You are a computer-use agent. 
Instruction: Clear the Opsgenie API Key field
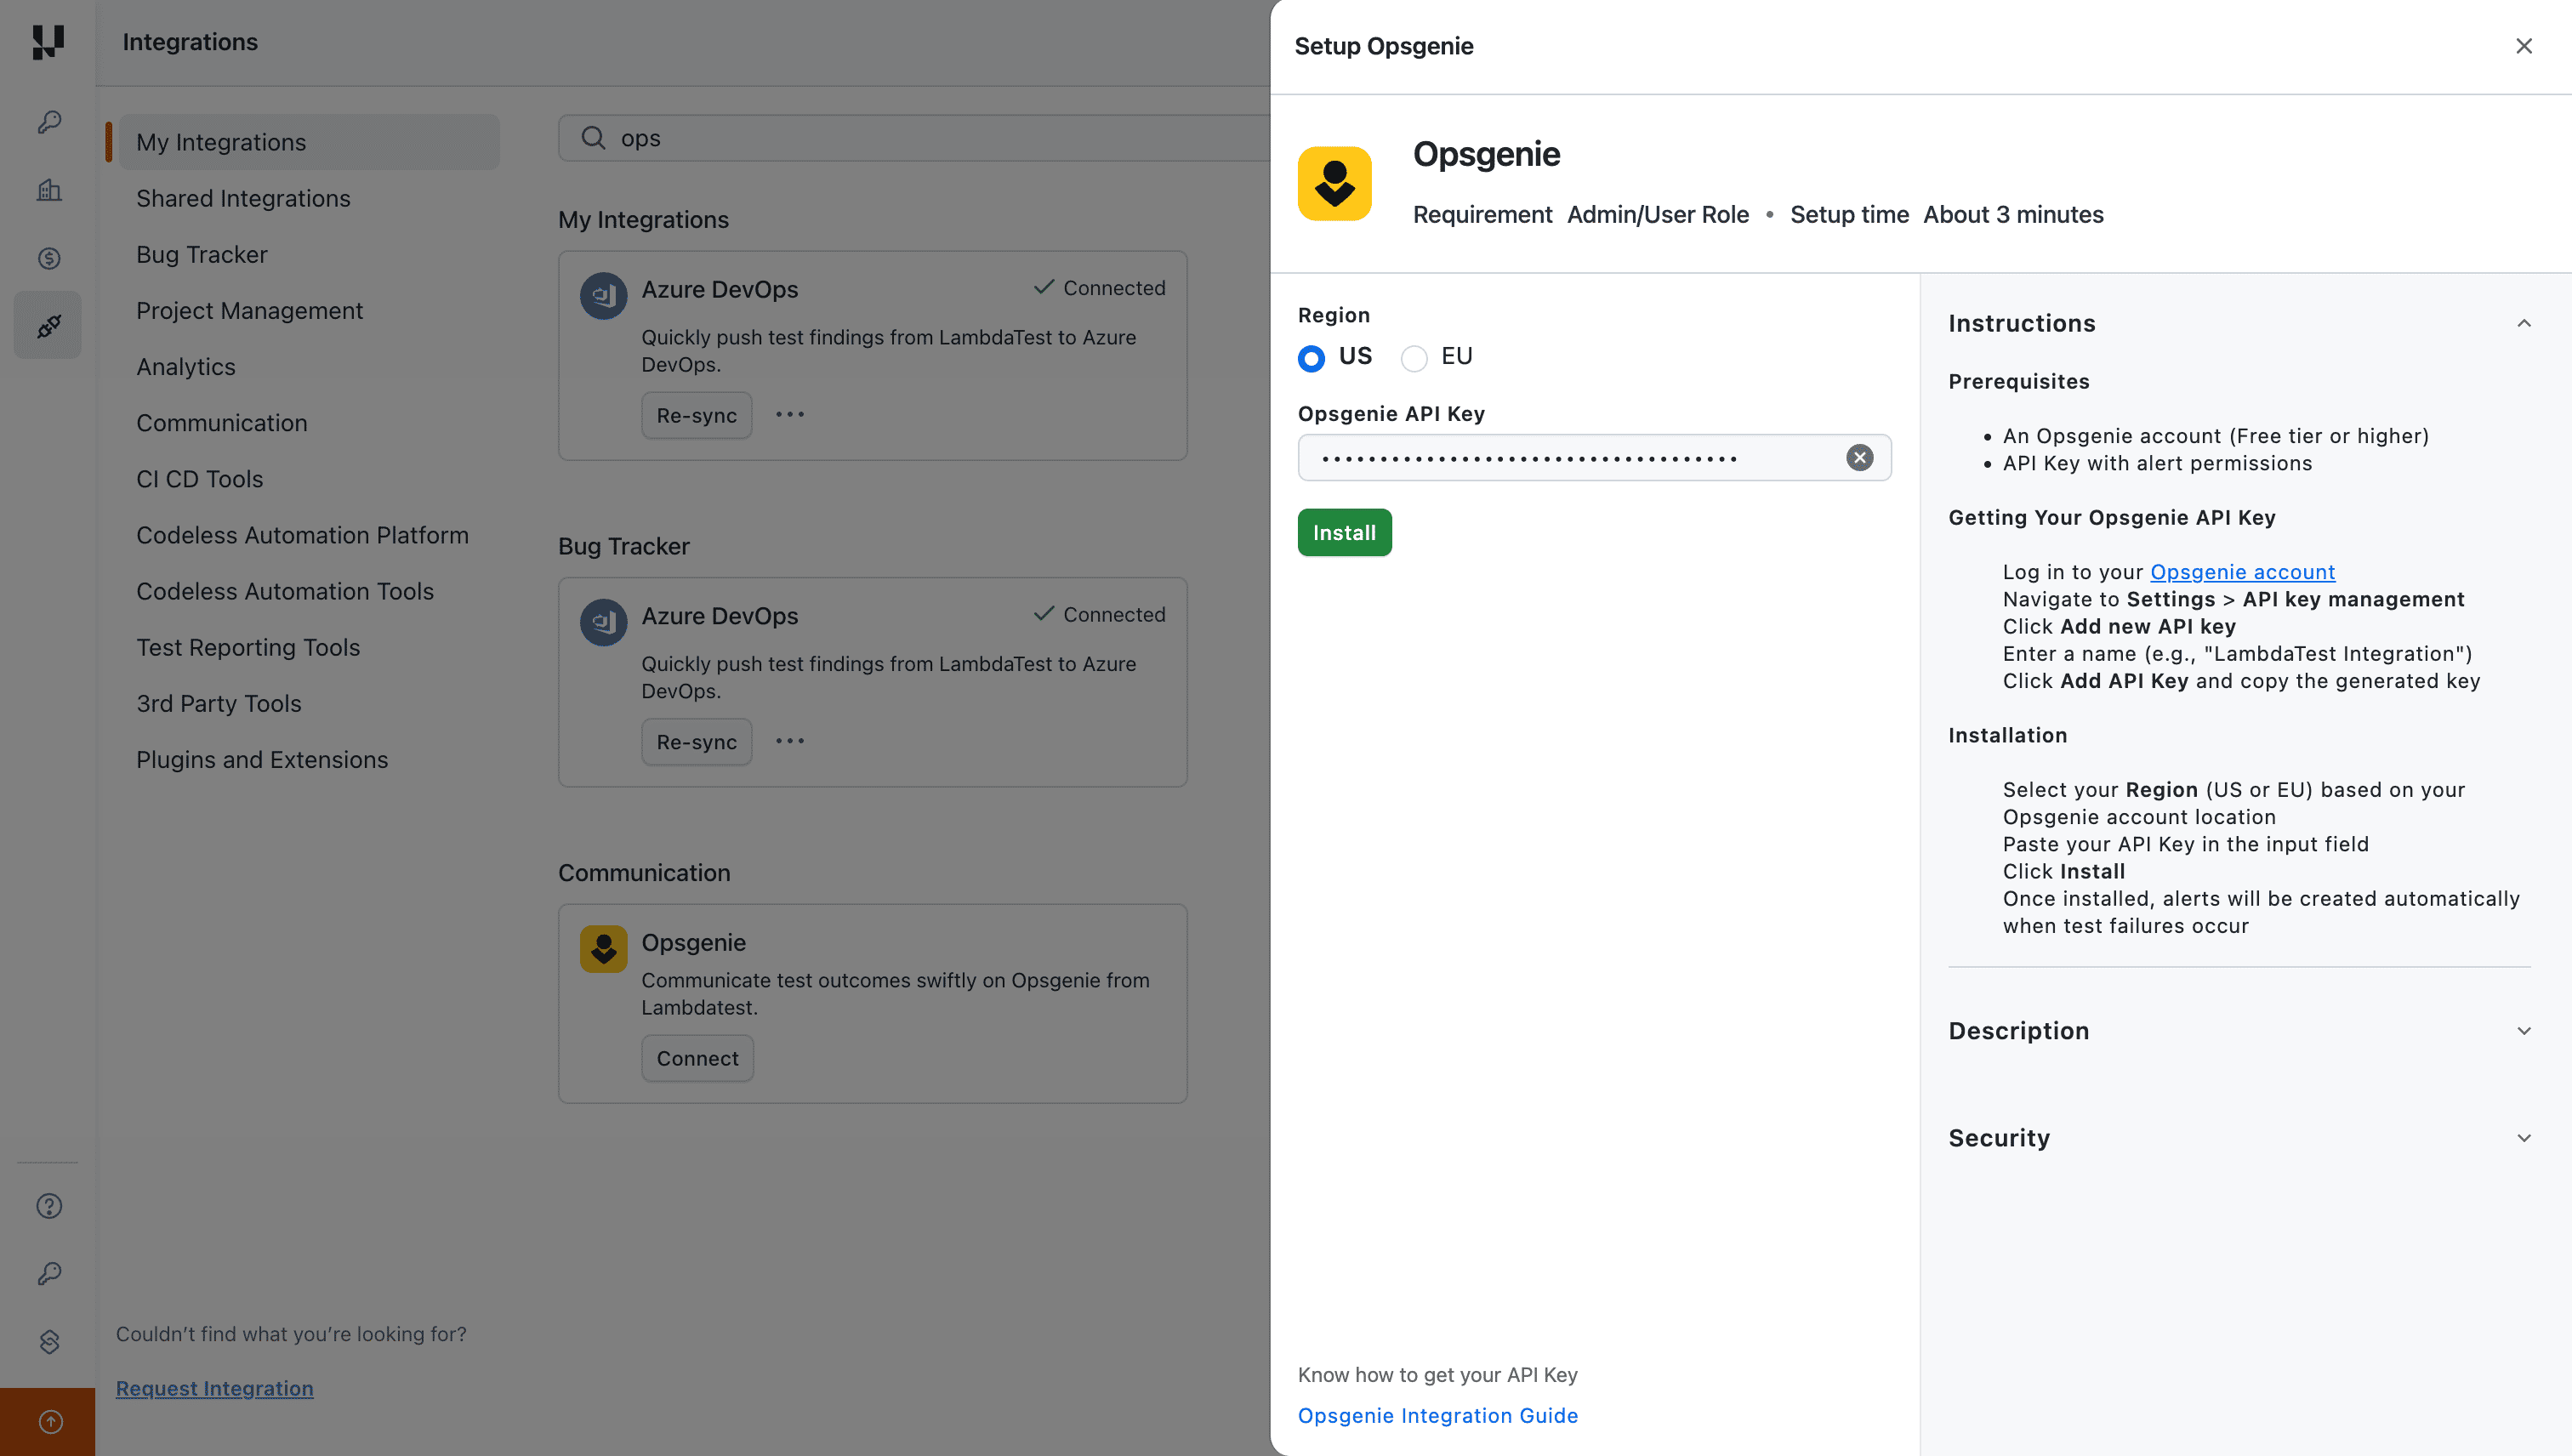[1859, 457]
